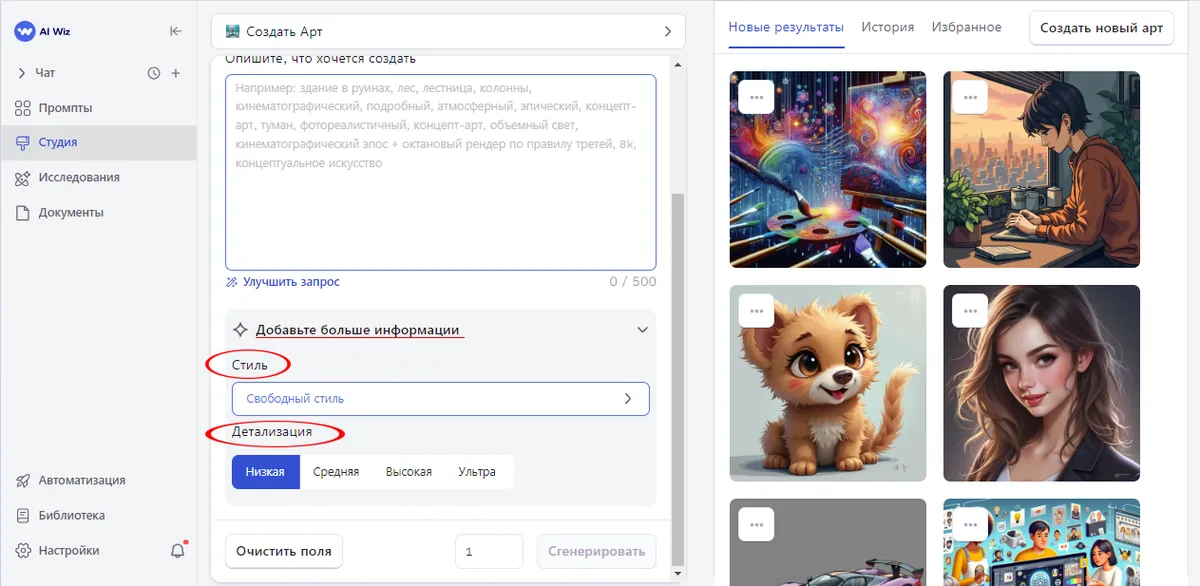The width and height of the screenshot is (1200, 586).
Task: Click Создать новый арт button
Action: 1100,28
